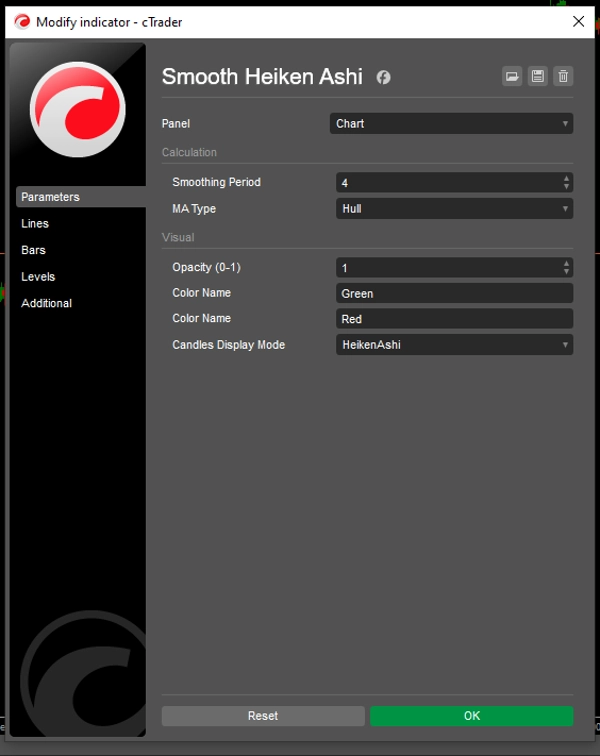The height and width of the screenshot is (756, 600).
Task: Show the Additional settings section
Action: (47, 303)
